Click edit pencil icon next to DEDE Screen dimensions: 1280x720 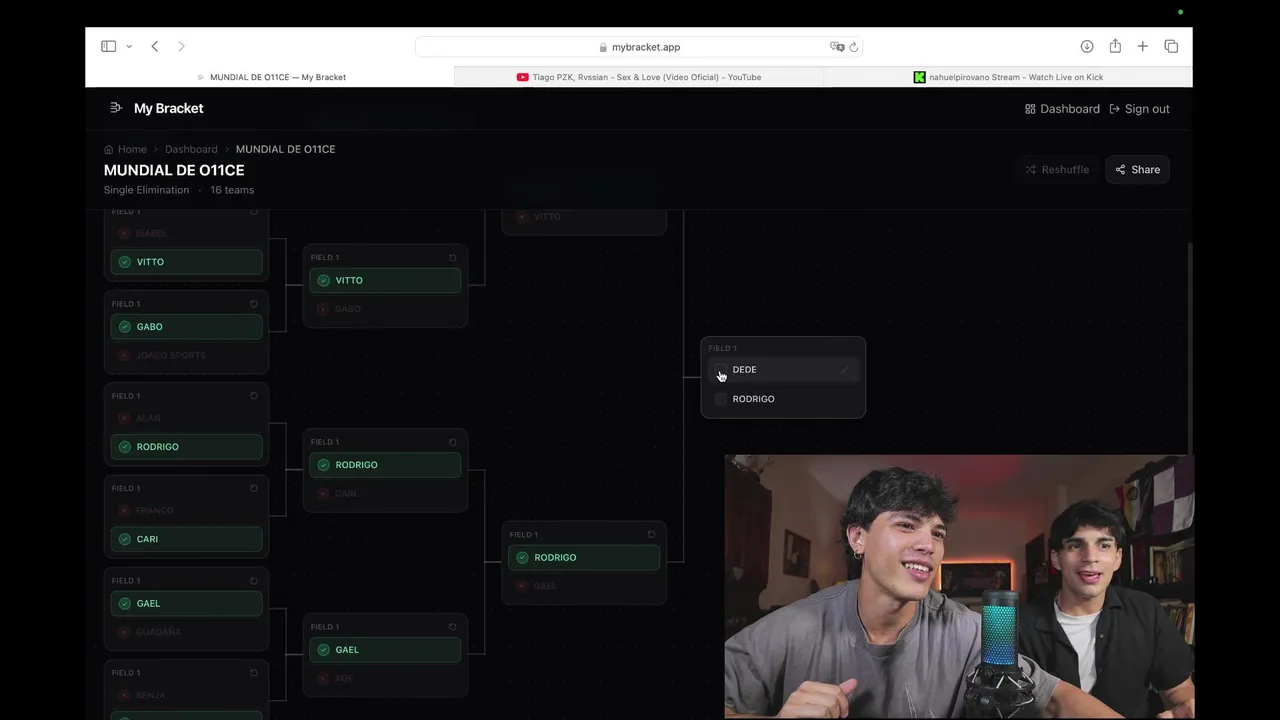844,370
